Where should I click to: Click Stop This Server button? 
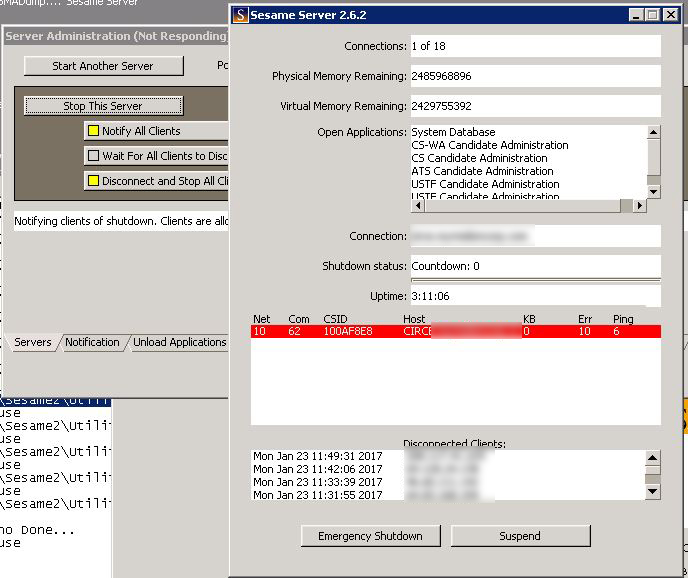(x=104, y=106)
